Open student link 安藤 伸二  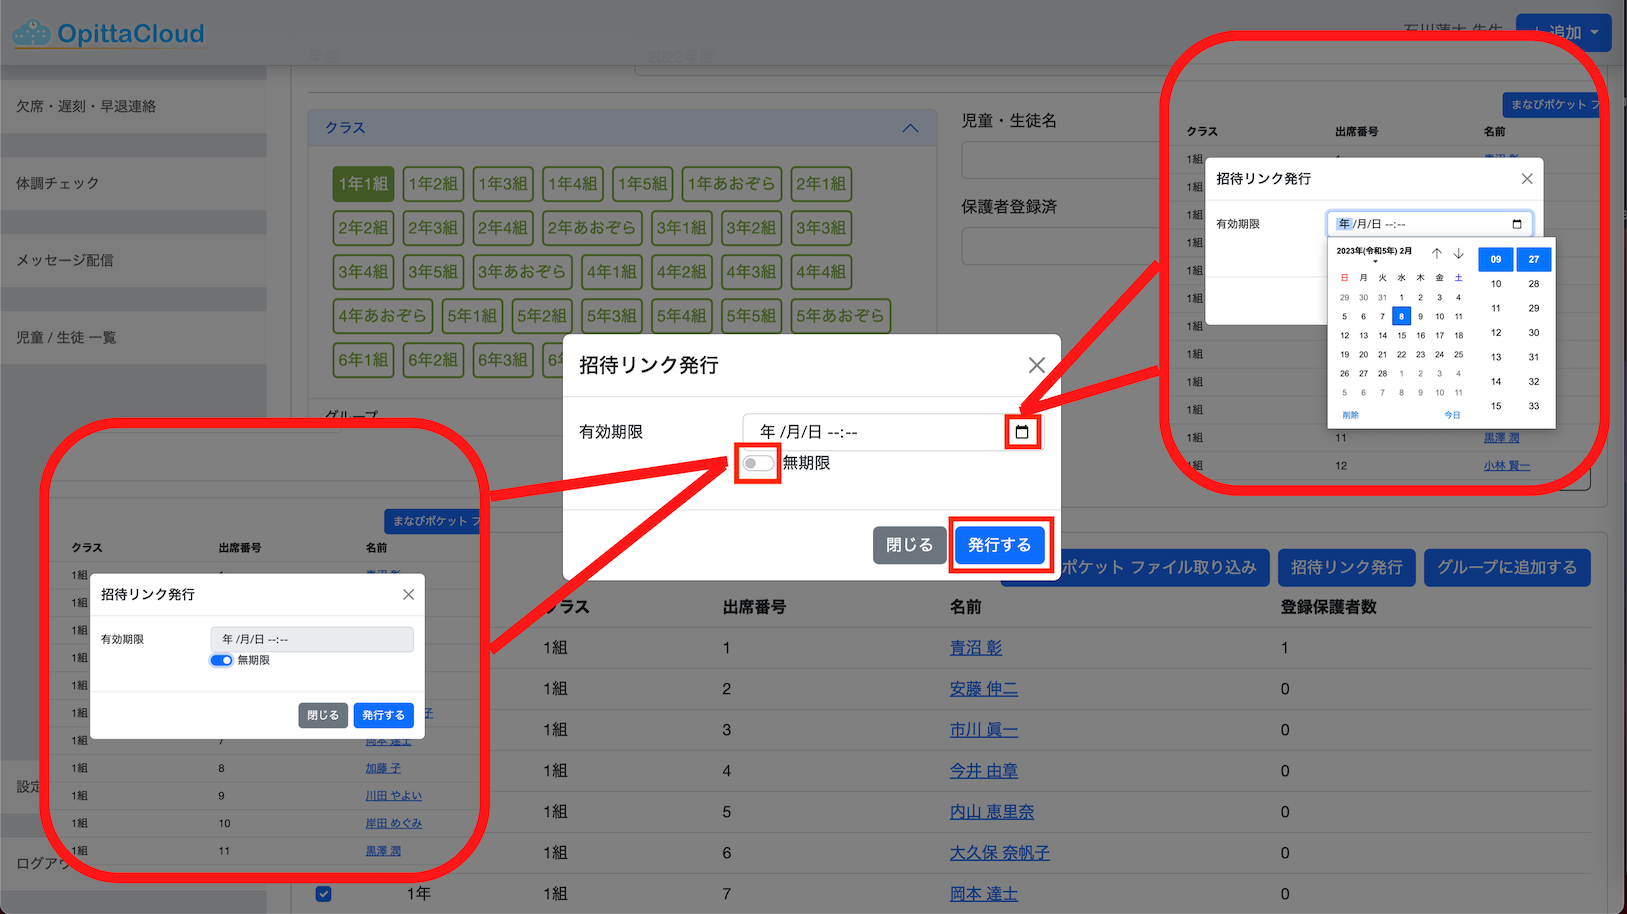[x=984, y=689]
